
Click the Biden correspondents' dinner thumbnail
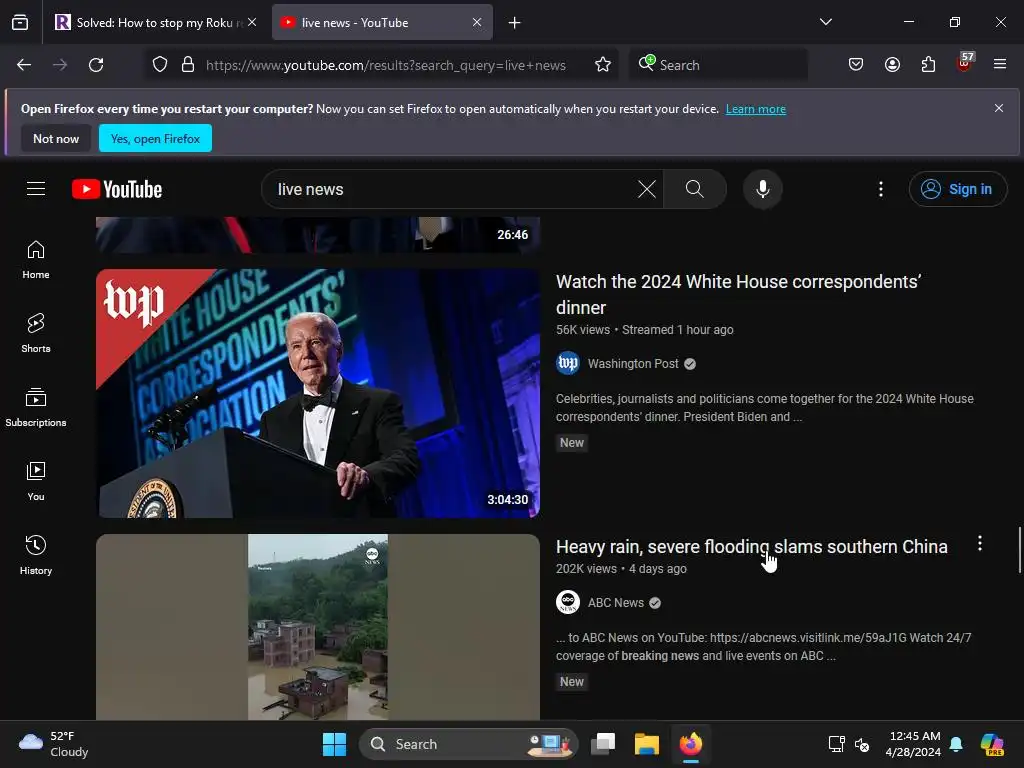click(x=318, y=393)
